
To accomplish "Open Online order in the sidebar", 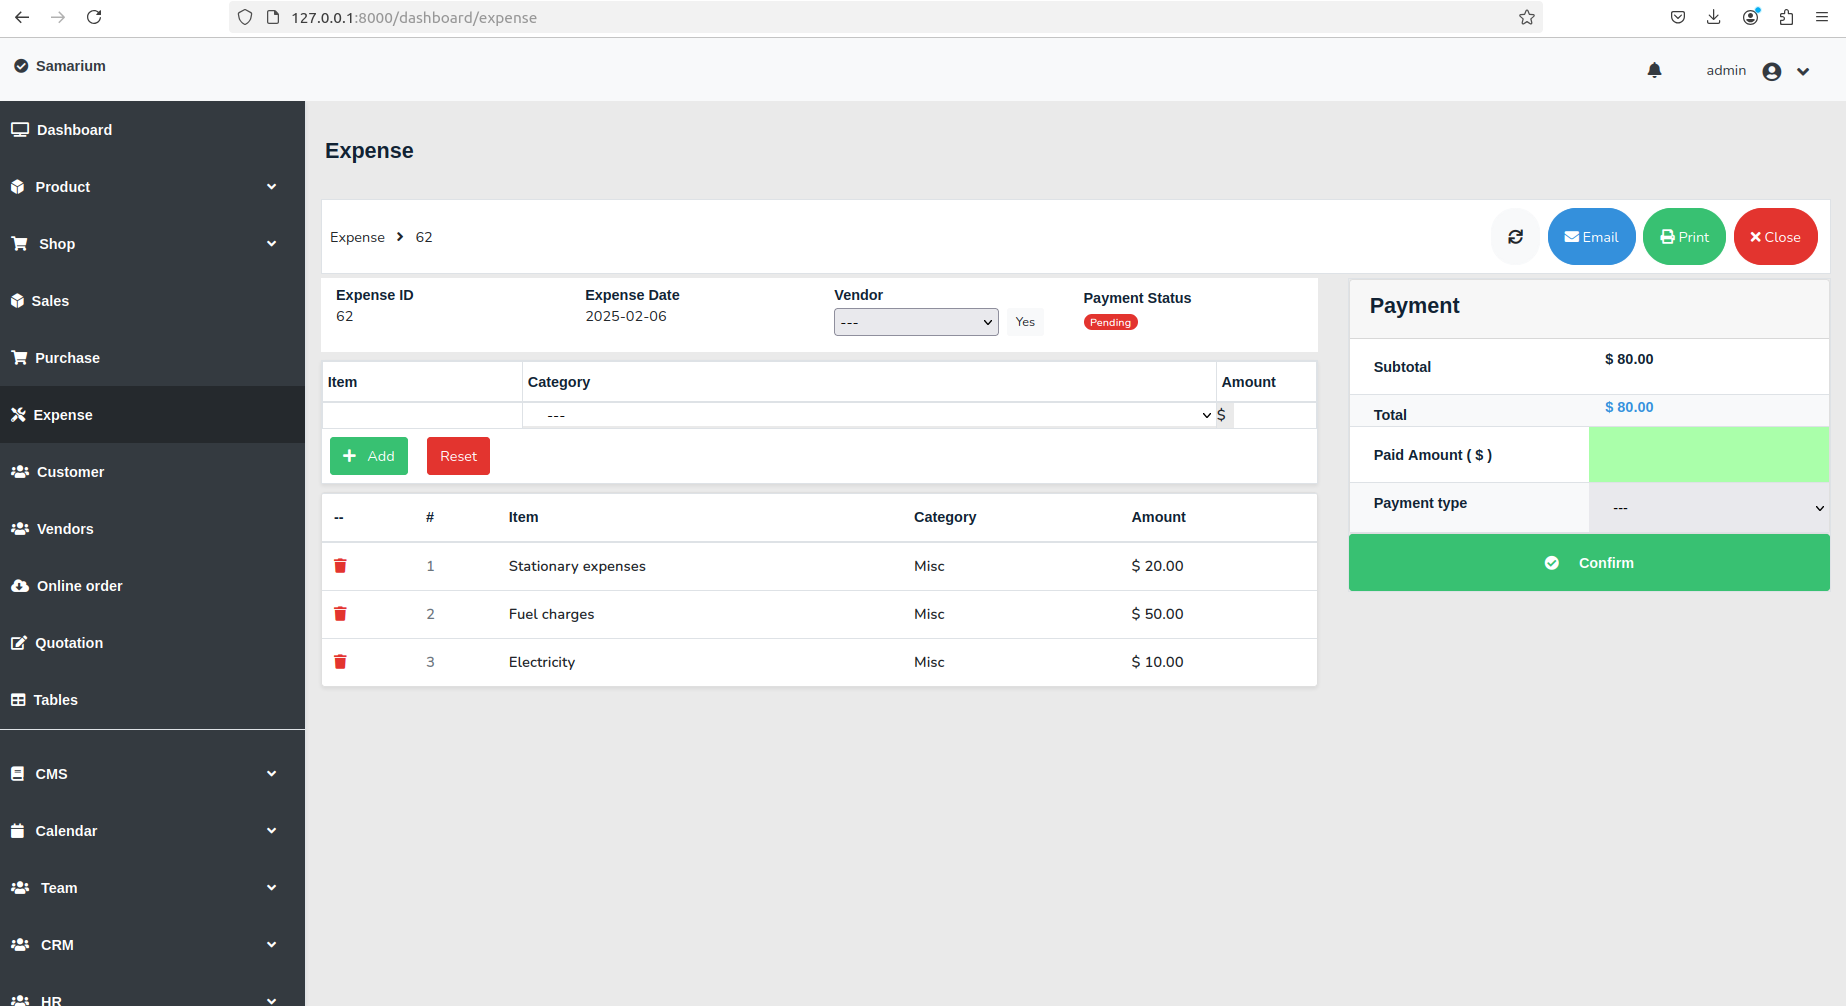I will [152, 586].
